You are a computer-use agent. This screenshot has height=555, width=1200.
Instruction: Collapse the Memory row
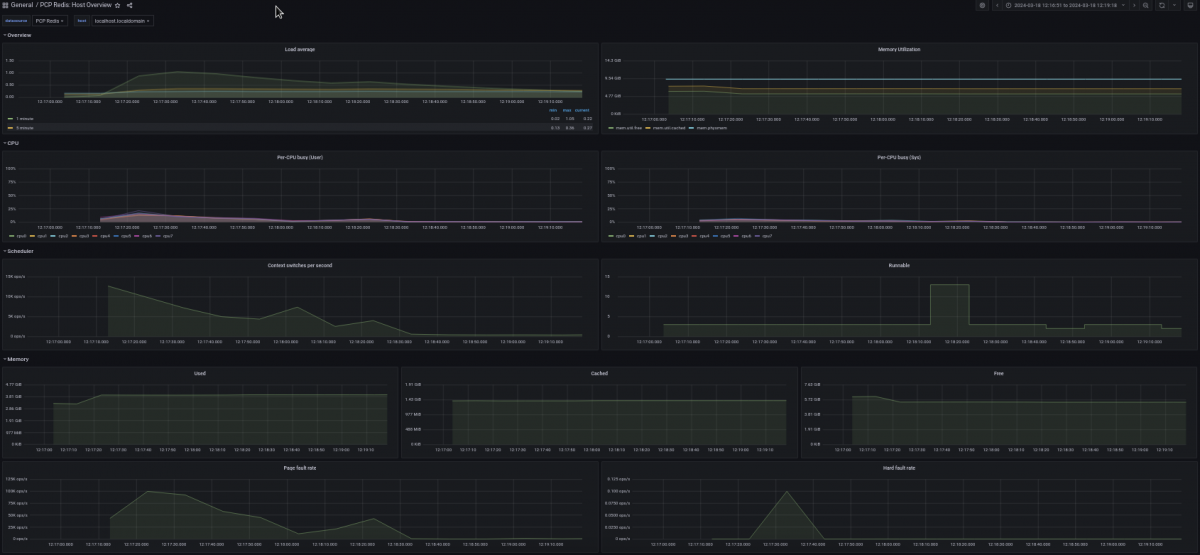[x=15, y=358]
